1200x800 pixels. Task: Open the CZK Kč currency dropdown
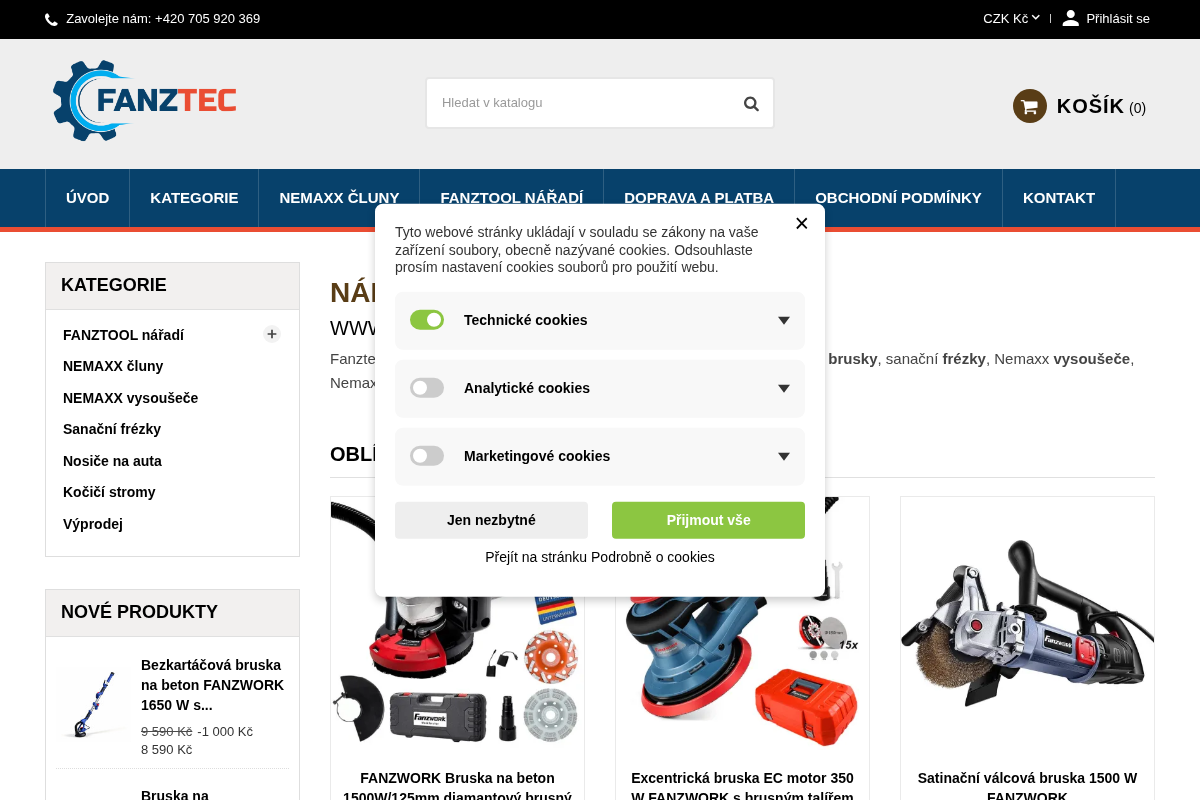click(x=1011, y=18)
